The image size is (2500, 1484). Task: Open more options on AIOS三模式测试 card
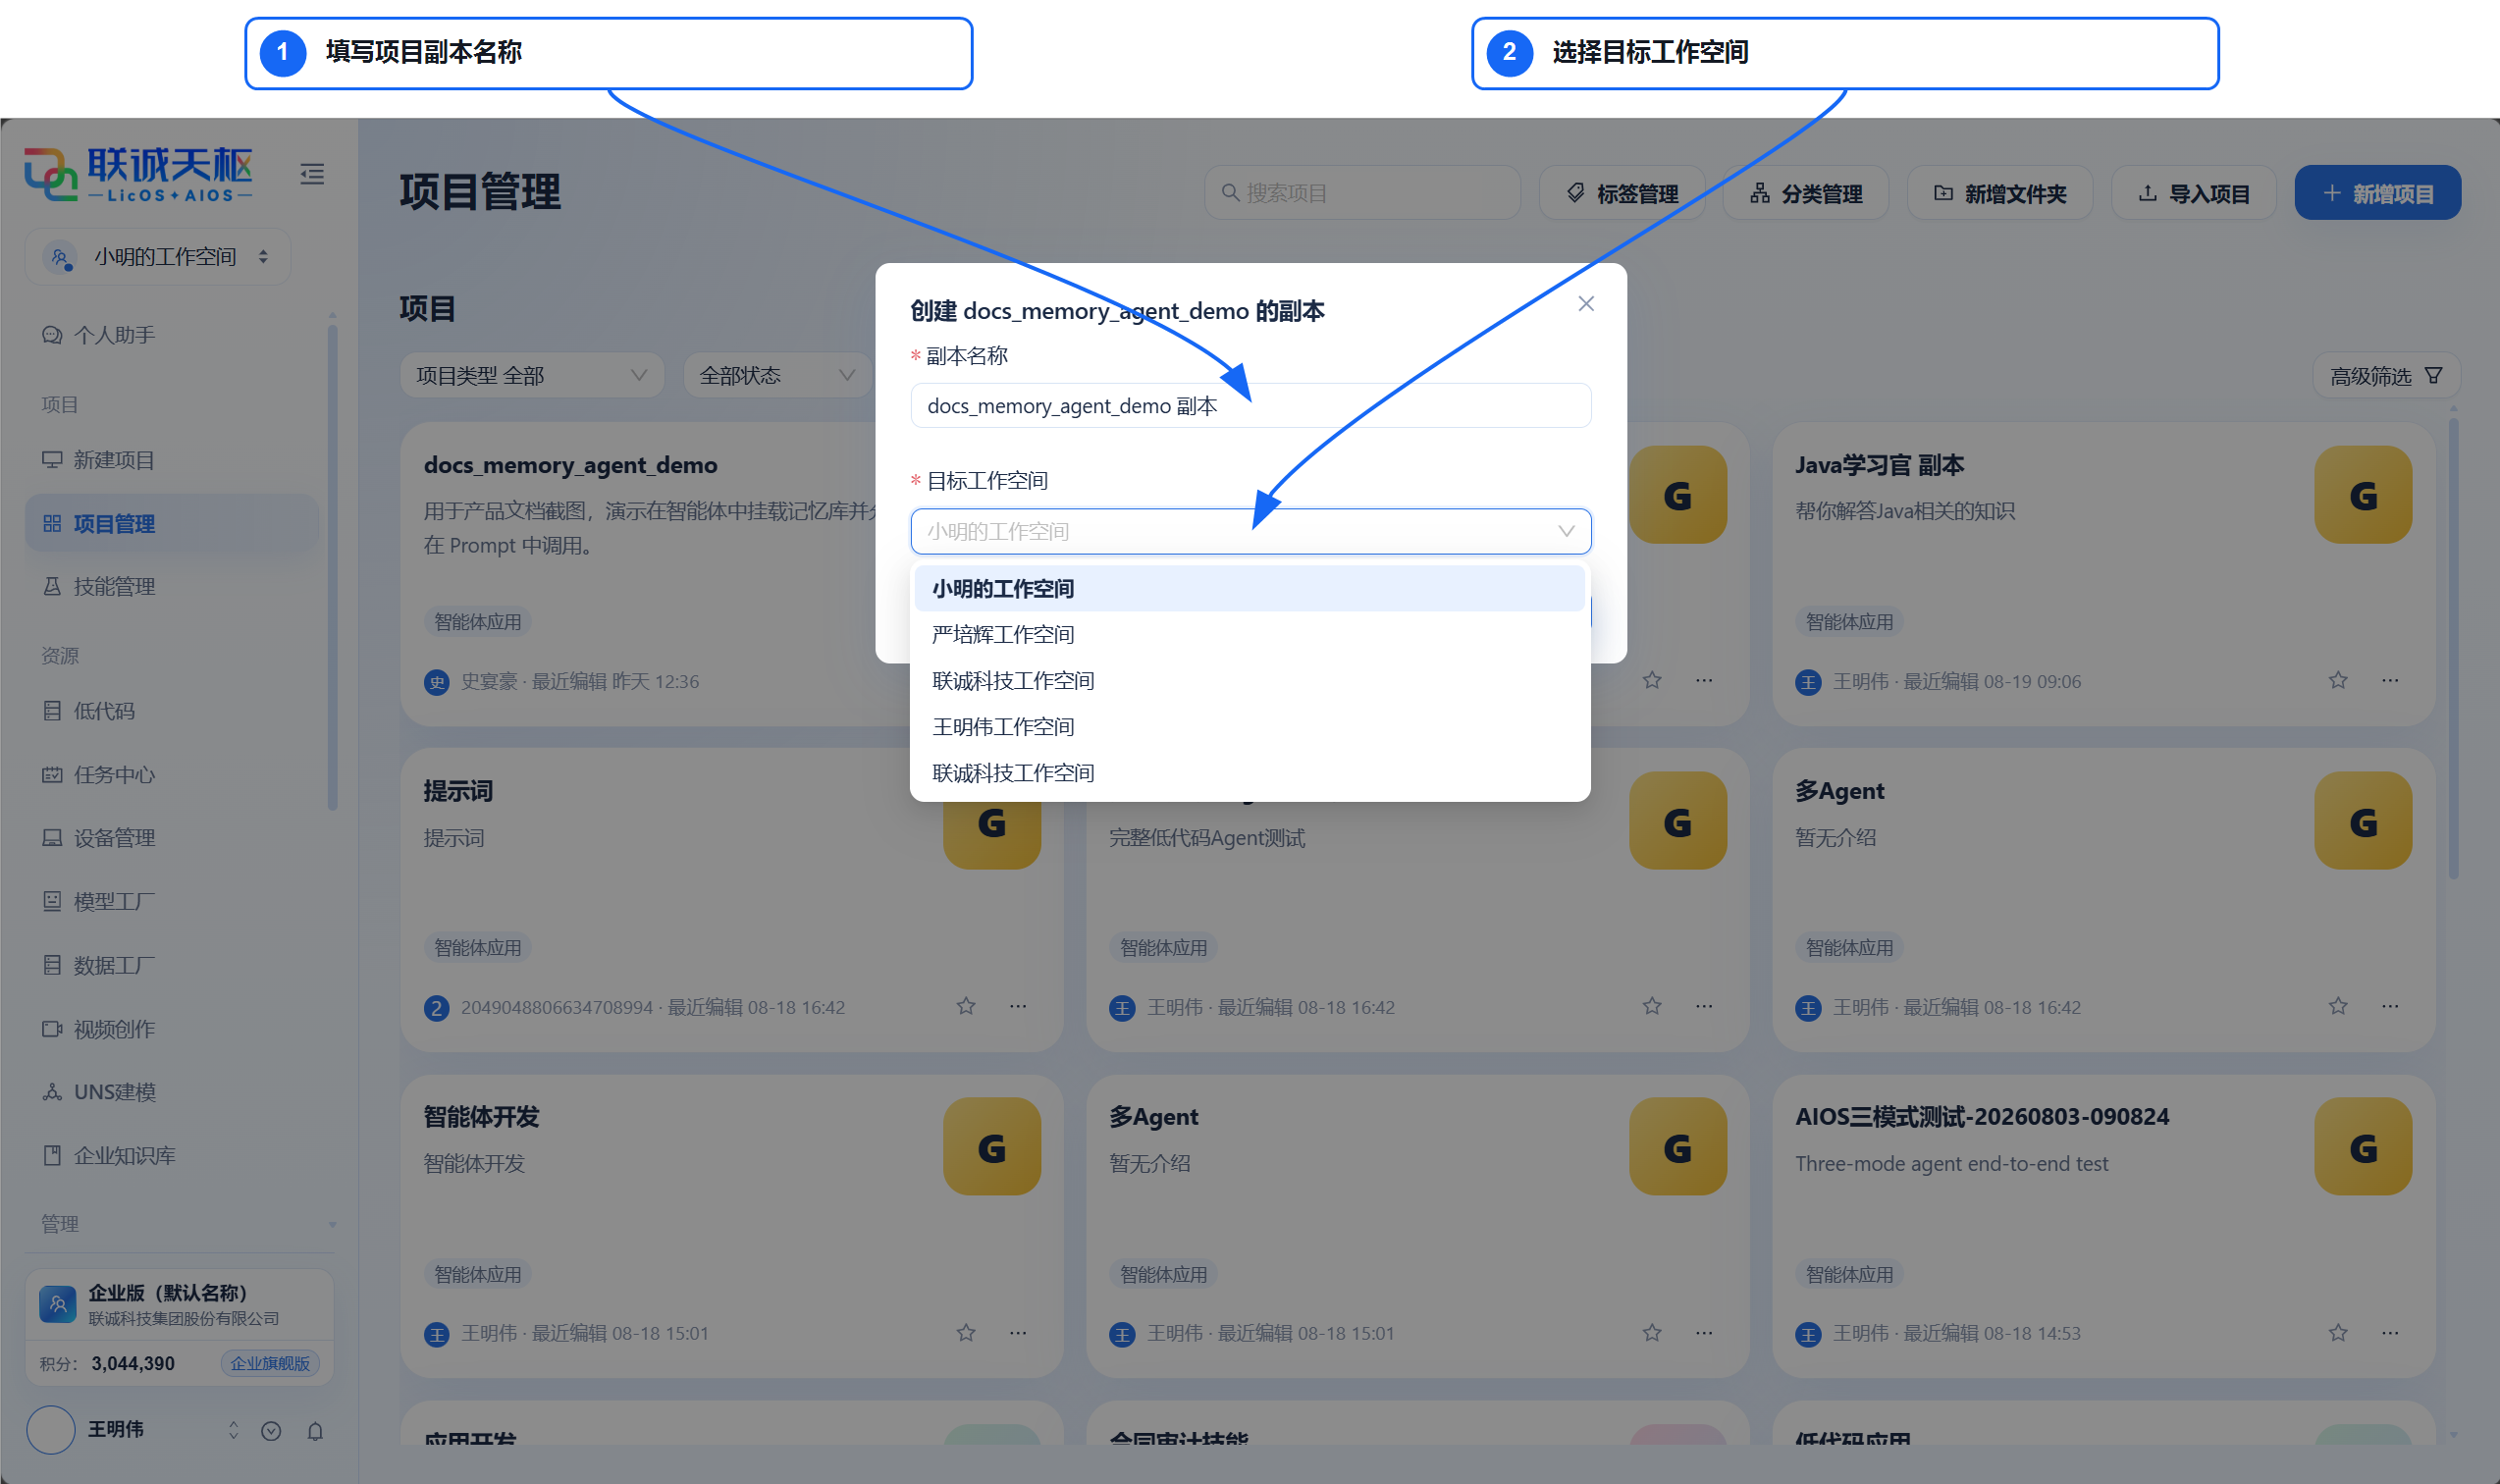pyautogui.click(x=2390, y=1332)
